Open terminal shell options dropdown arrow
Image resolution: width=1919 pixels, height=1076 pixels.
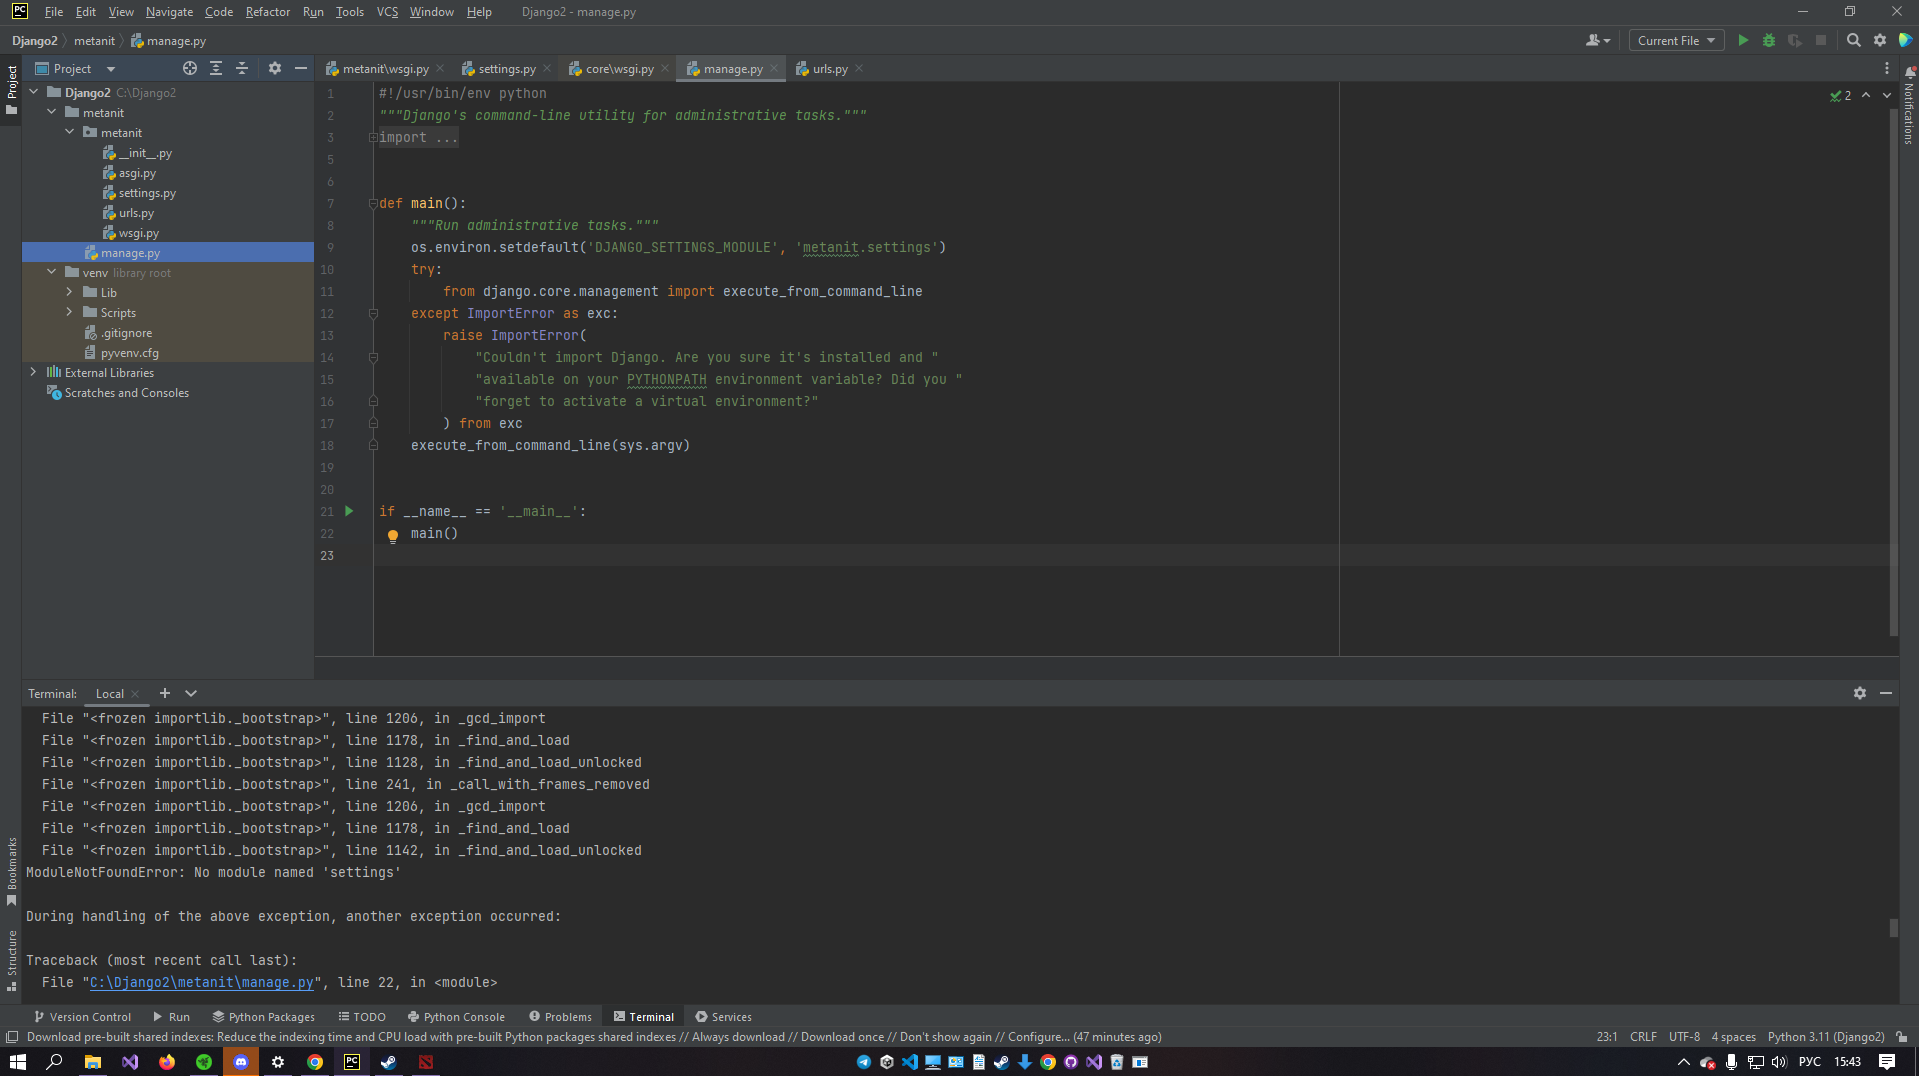pyautogui.click(x=191, y=693)
